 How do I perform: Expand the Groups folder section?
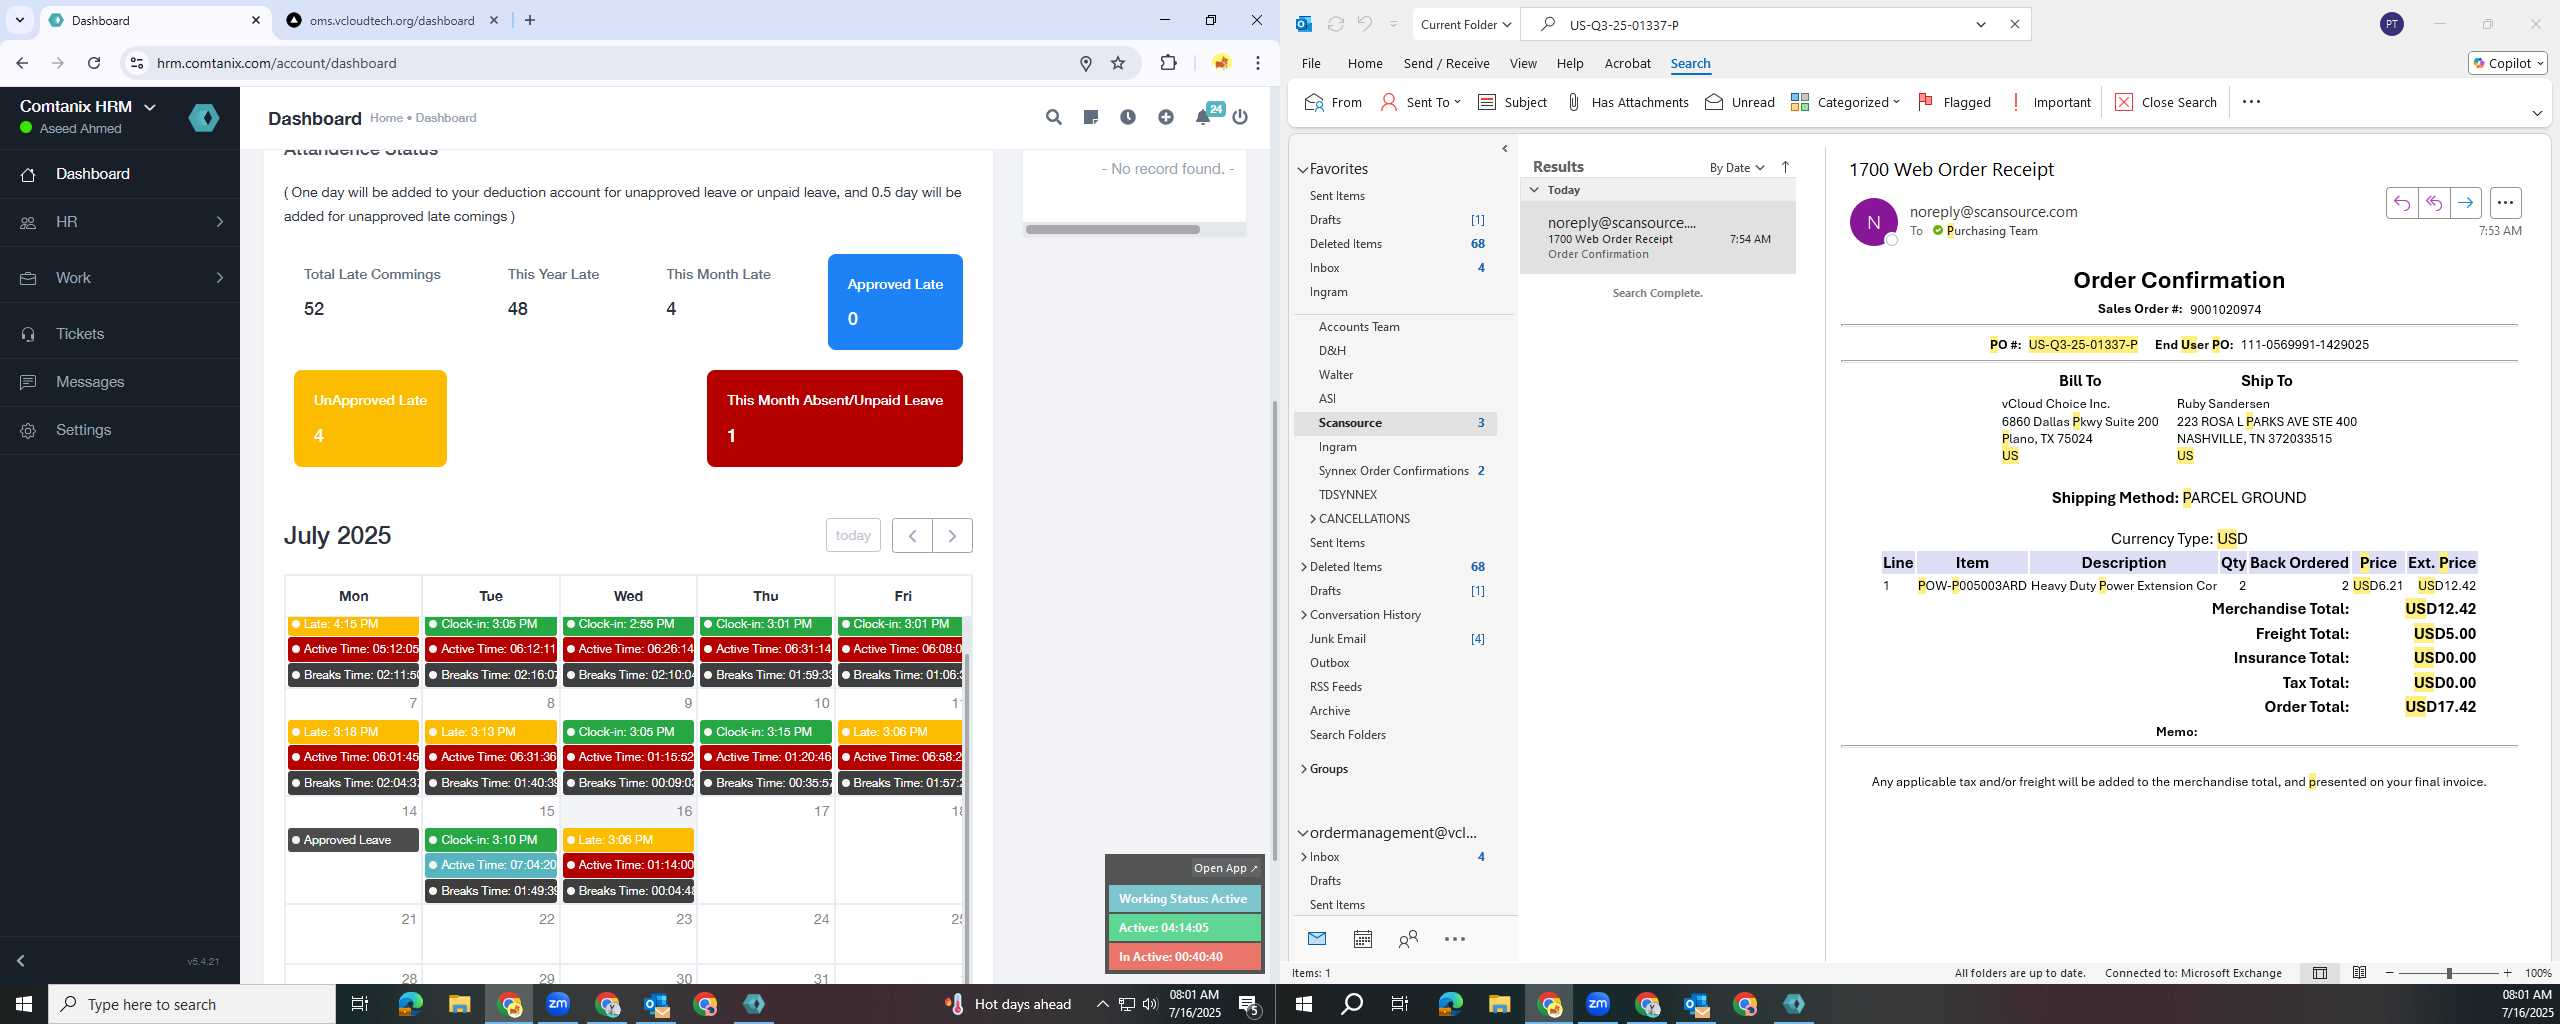pyautogui.click(x=1304, y=768)
